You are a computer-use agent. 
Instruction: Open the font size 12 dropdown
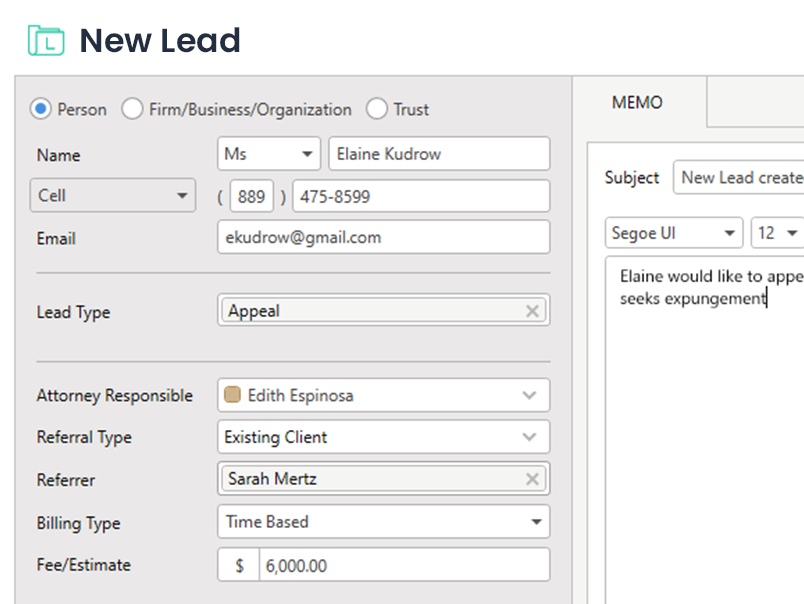coord(792,233)
